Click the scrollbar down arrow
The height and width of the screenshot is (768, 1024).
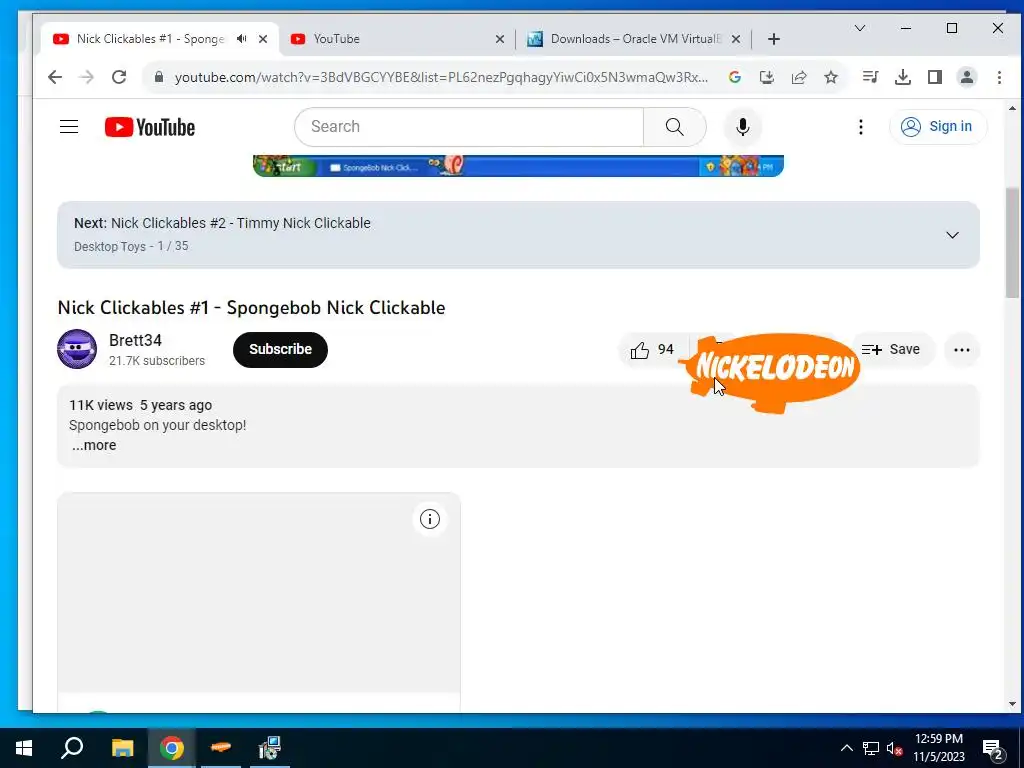[1012, 704]
